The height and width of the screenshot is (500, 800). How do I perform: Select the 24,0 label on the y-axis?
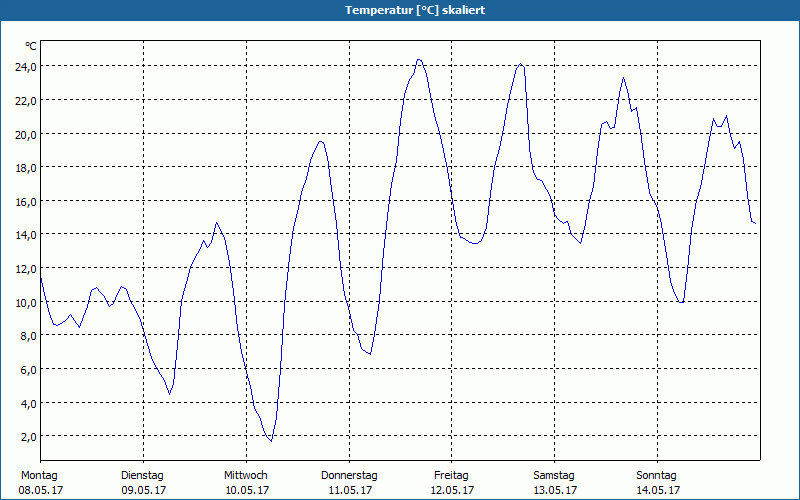(x=25, y=66)
